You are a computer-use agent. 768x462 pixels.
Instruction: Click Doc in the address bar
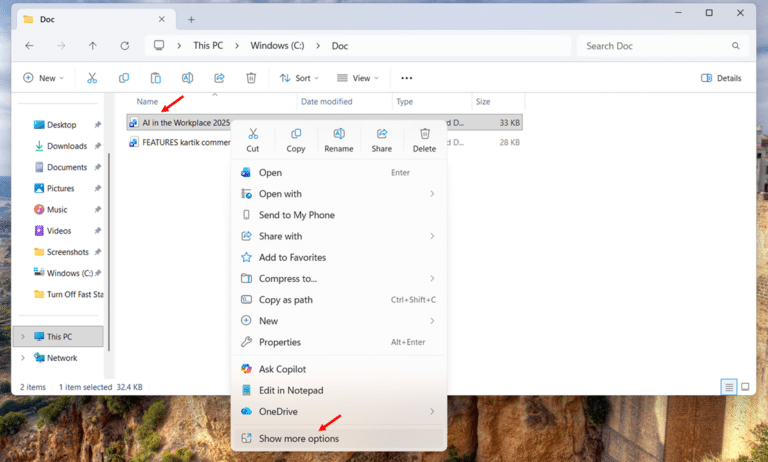point(340,46)
